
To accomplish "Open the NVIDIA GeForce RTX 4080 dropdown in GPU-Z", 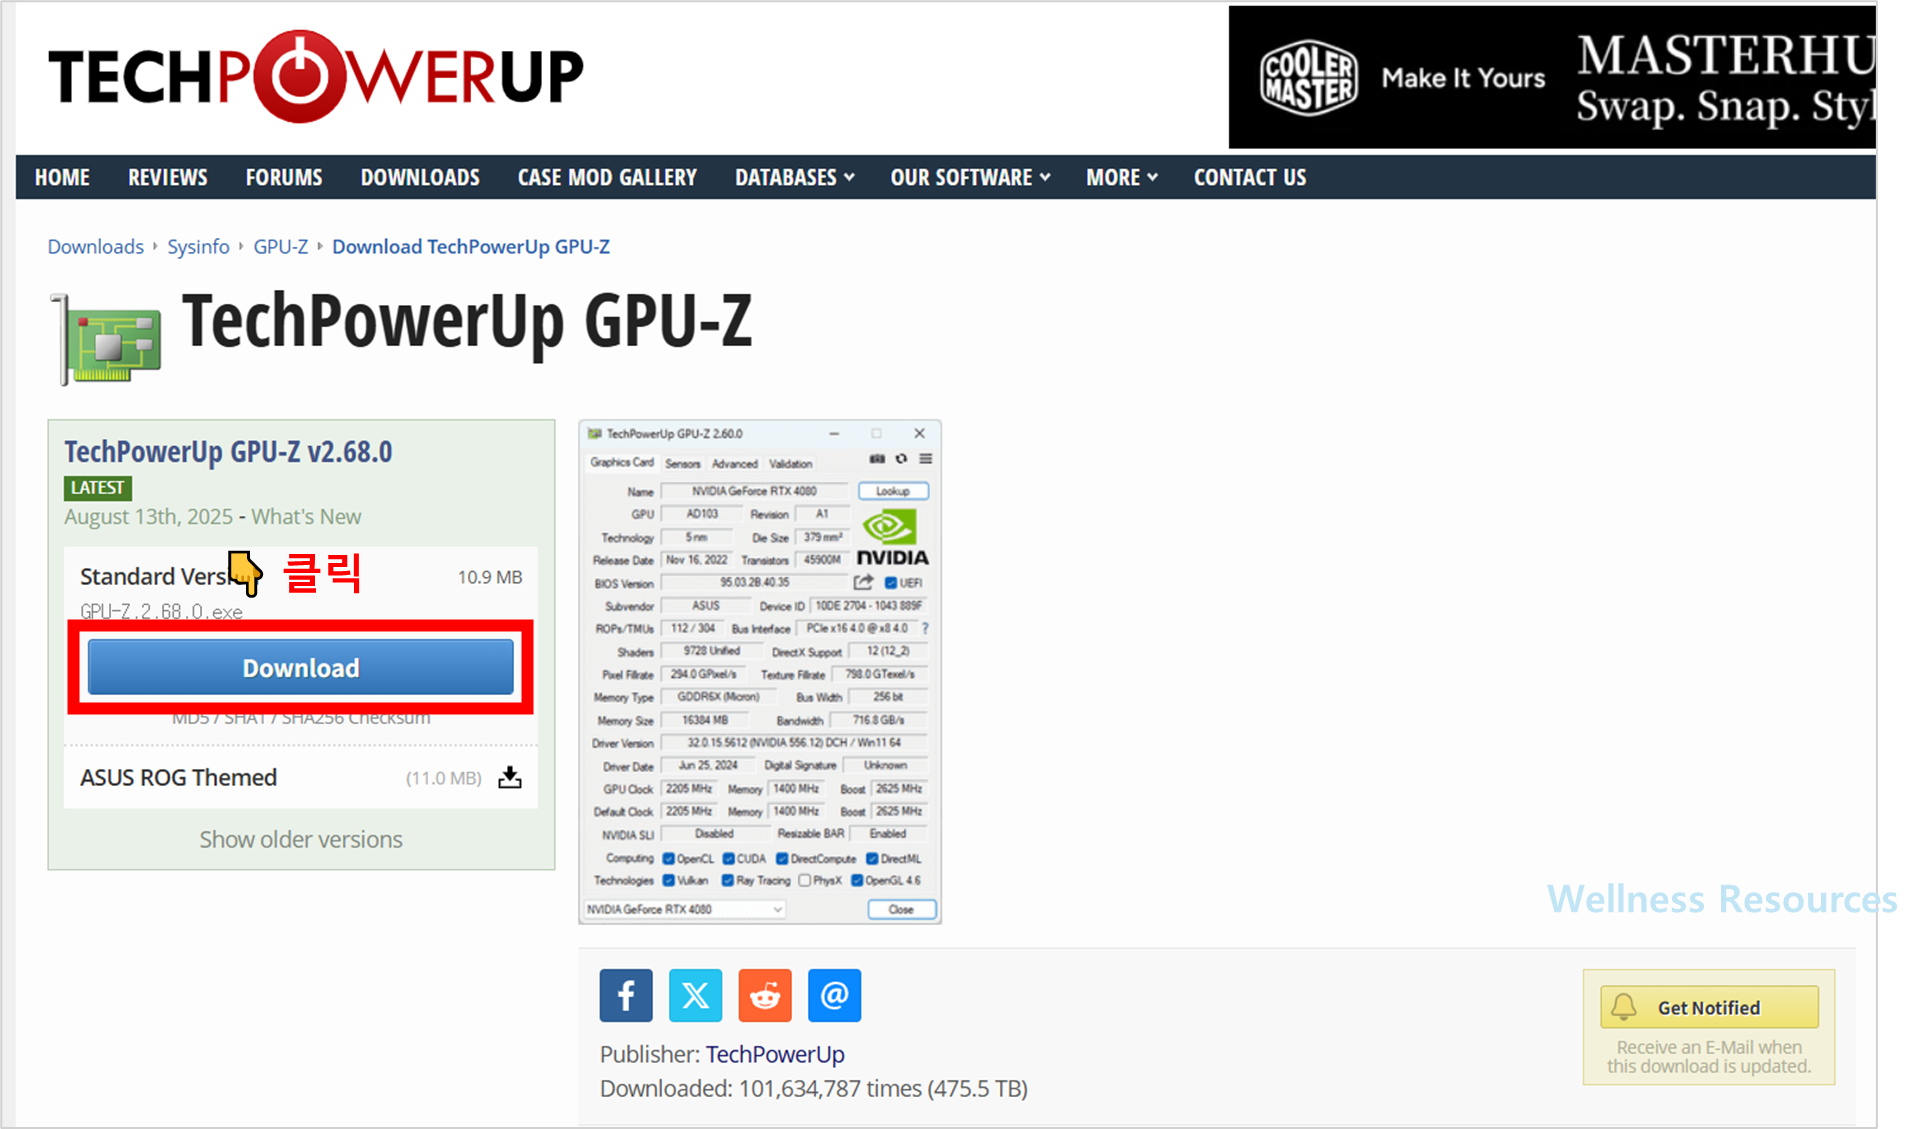I will (685, 910).
